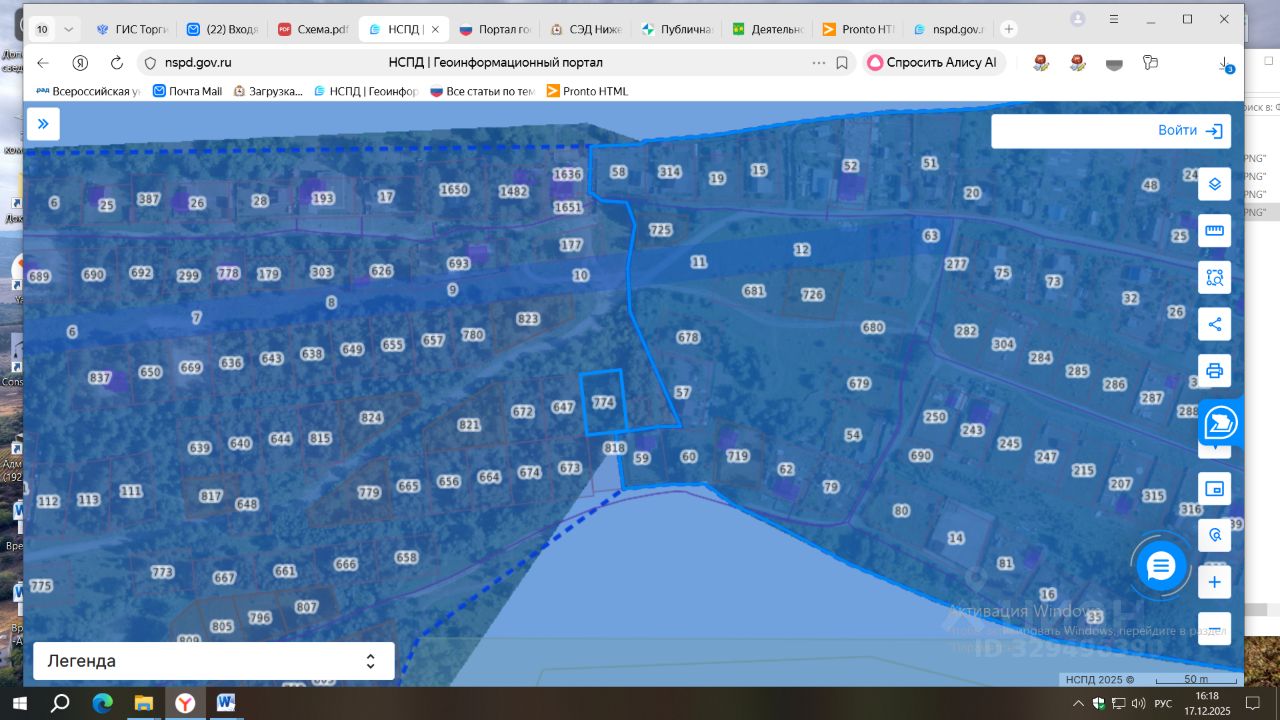Switch to the Схема.pdf tab

point(313,30)
